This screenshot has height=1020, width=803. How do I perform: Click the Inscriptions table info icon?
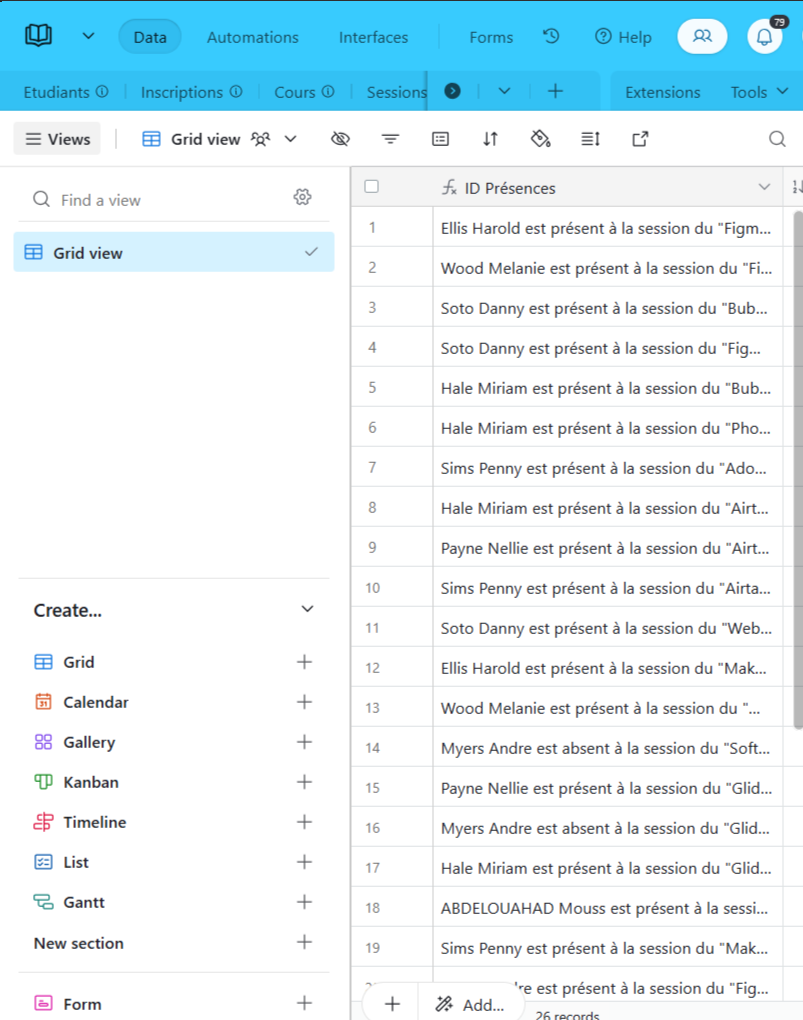click(236, 92)
